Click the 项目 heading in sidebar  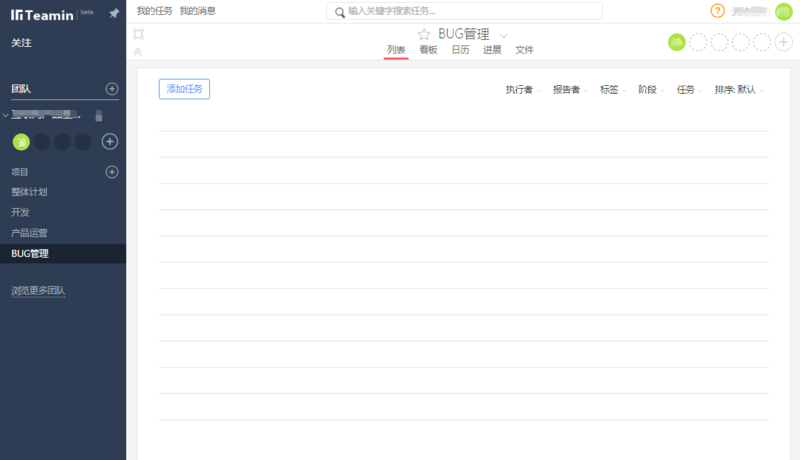20,172
